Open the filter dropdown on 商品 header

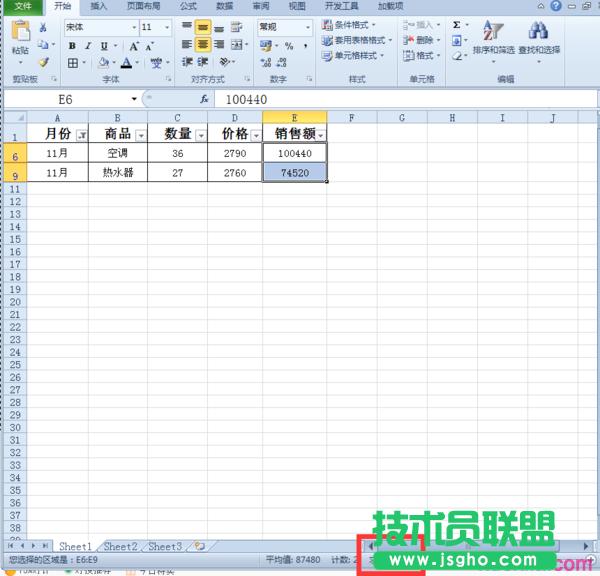tap(141, 135)
